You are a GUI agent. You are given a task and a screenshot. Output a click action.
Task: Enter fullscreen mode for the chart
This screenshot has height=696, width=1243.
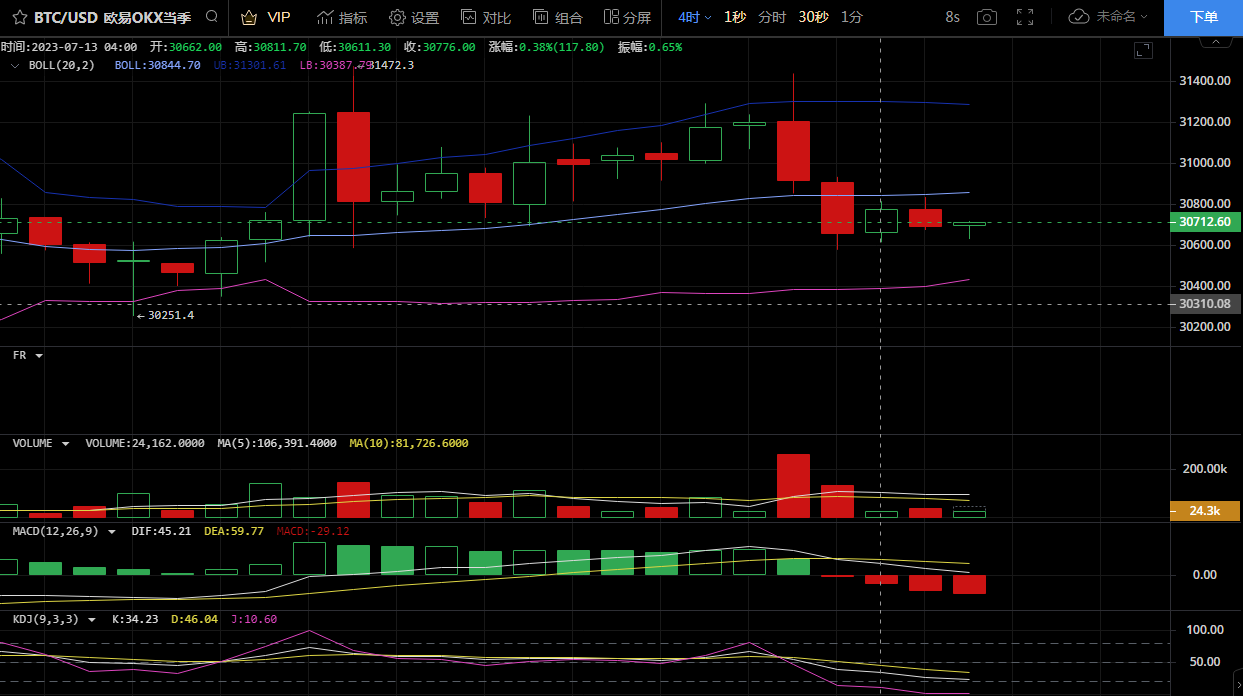(x=1025, y=17)
